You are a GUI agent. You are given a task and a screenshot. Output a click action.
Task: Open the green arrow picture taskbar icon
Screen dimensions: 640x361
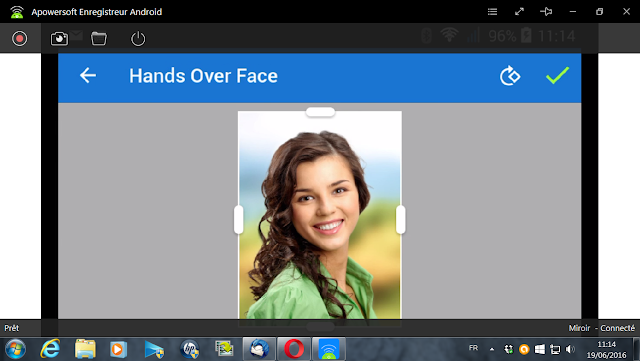tap(224, 348)
